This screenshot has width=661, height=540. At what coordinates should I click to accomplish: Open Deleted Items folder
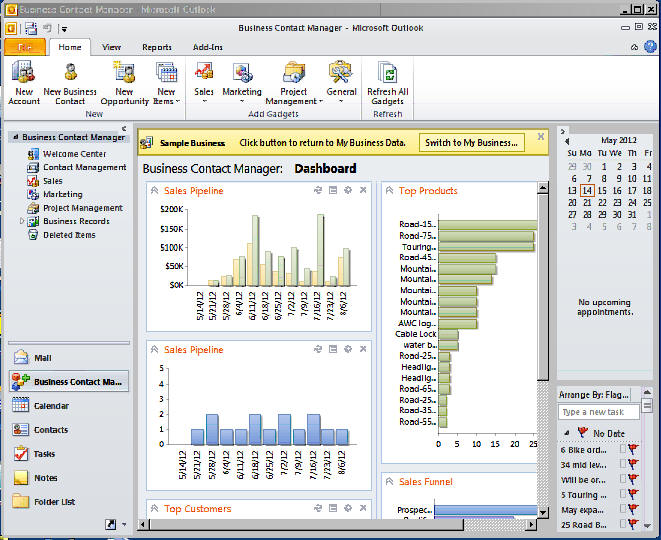tap(69, 235)
